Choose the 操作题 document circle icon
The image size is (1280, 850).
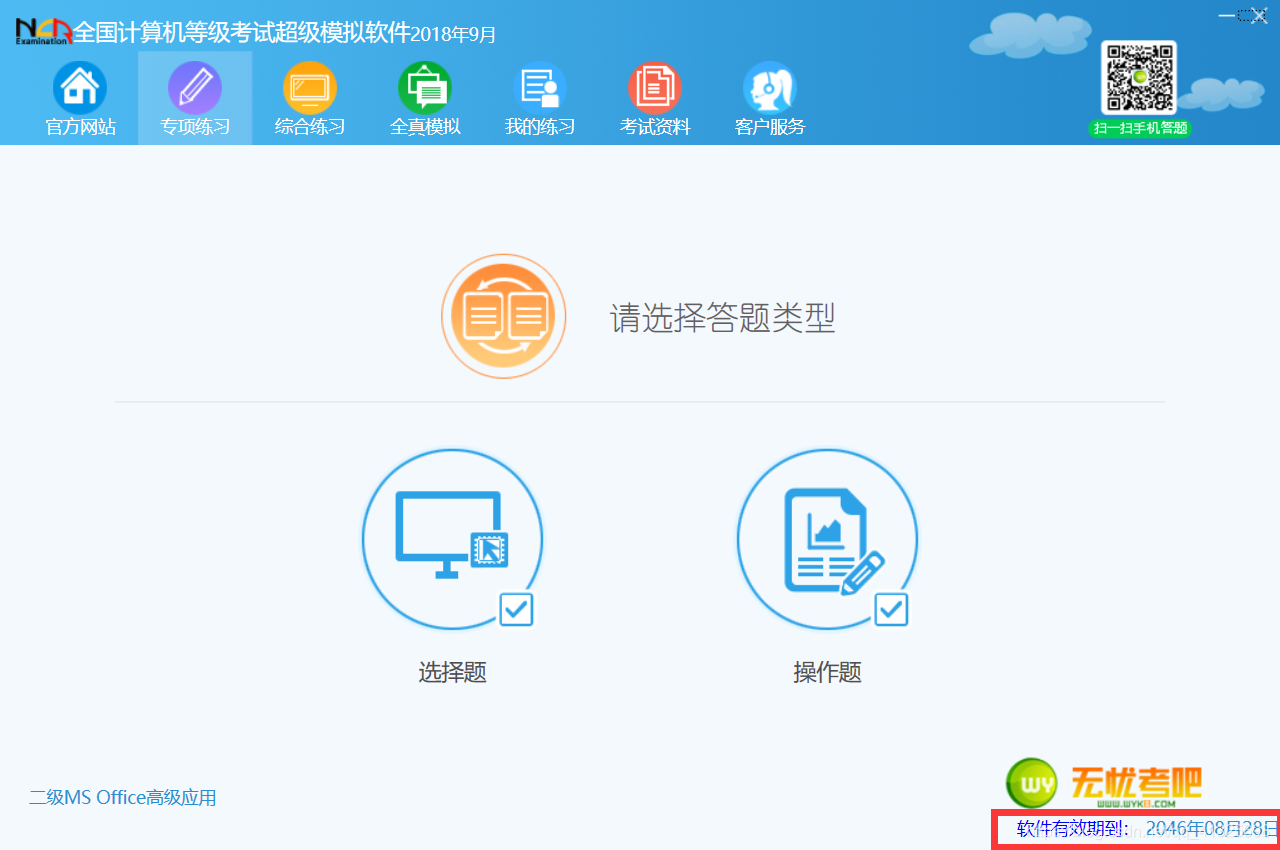pos(827,540)
